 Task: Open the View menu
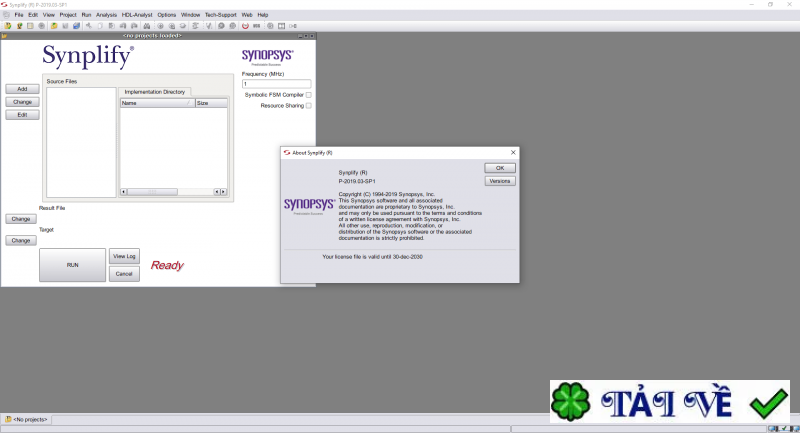point(48,15)
